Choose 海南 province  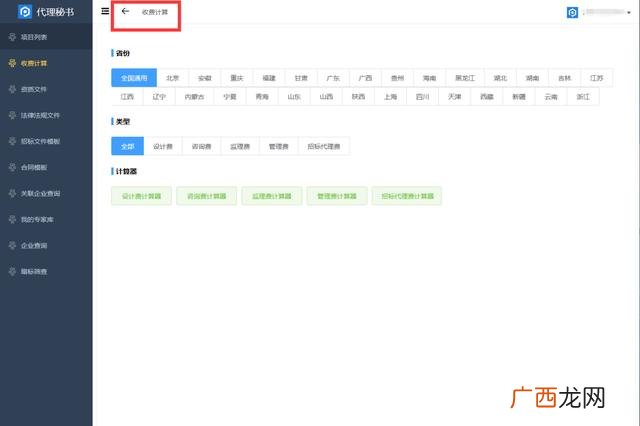(429, 78)
